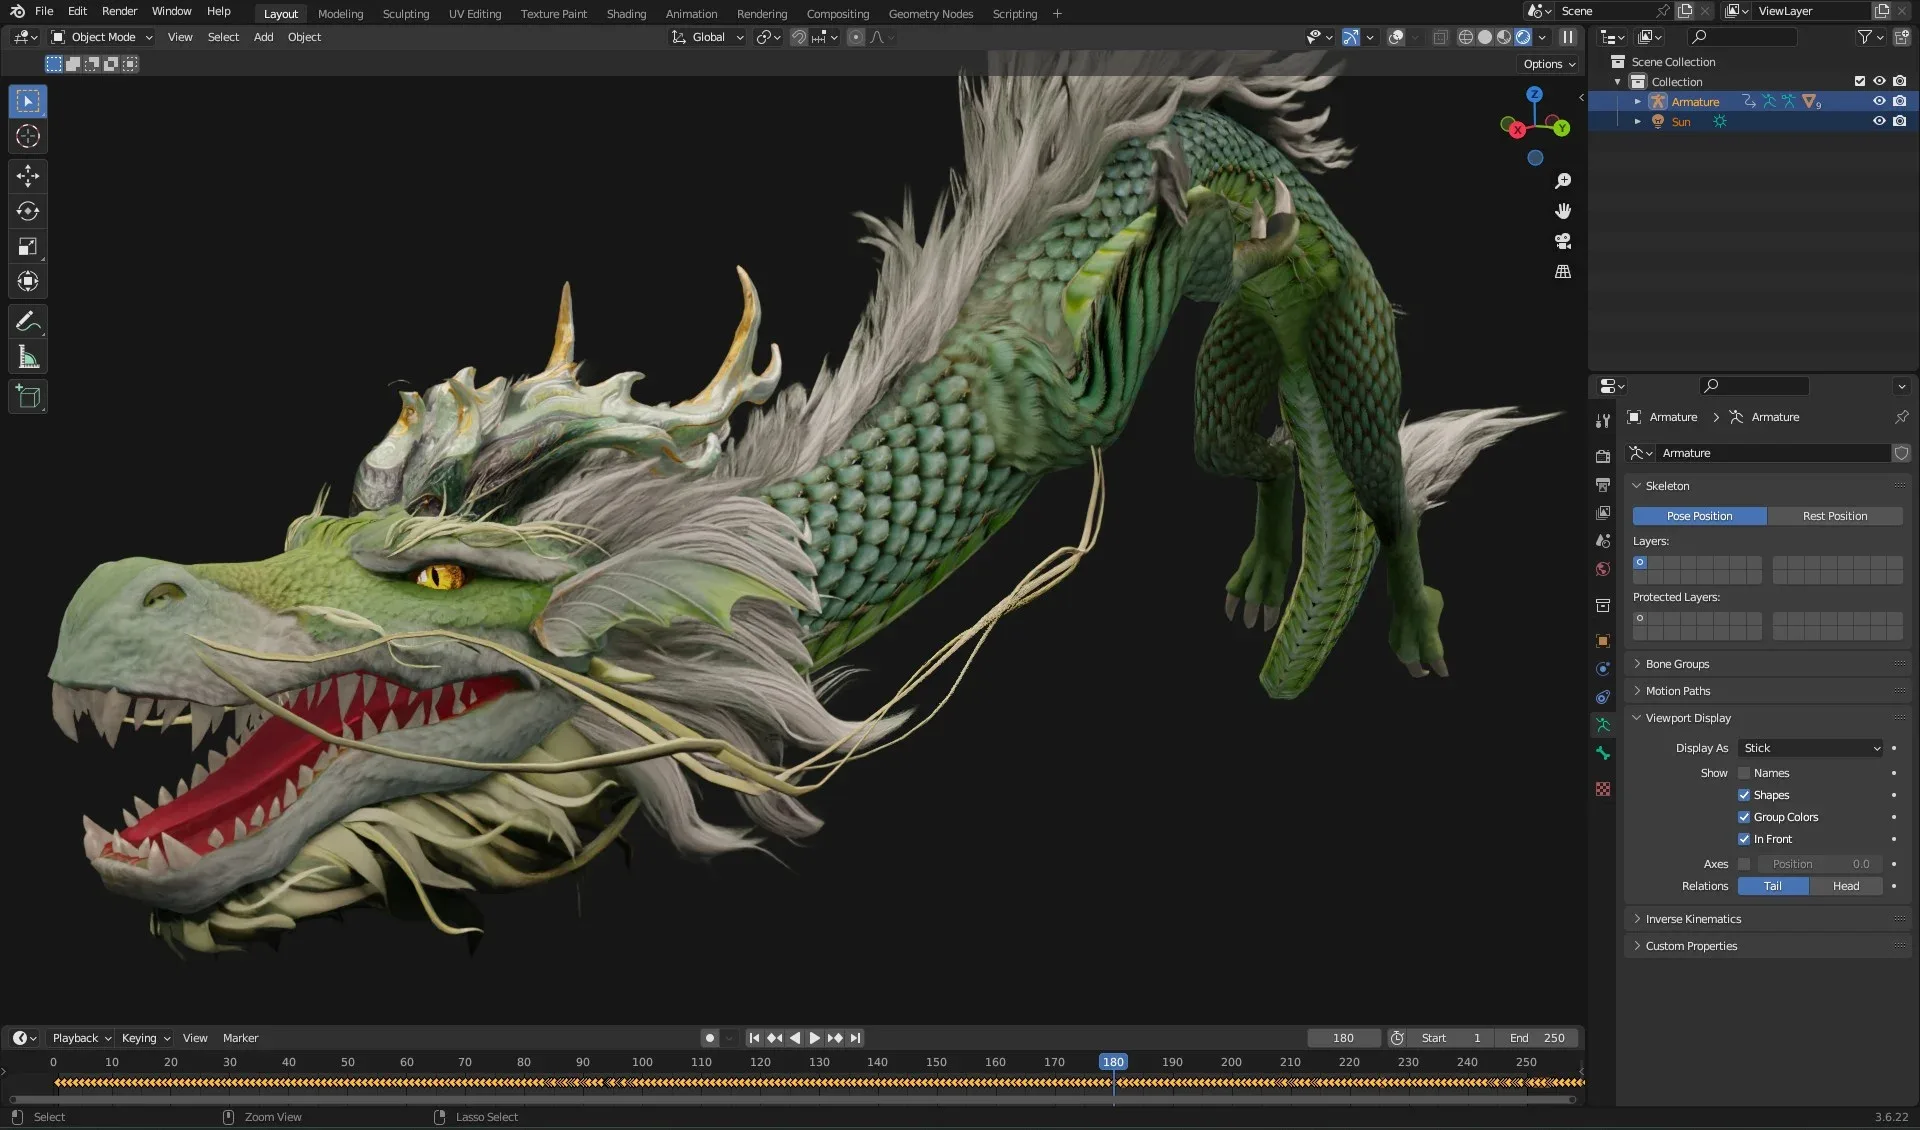The height and width of the screenshot is (1130, 1920).
Task: Open the Display As Stick dropdown
Action: [1810, 747]
